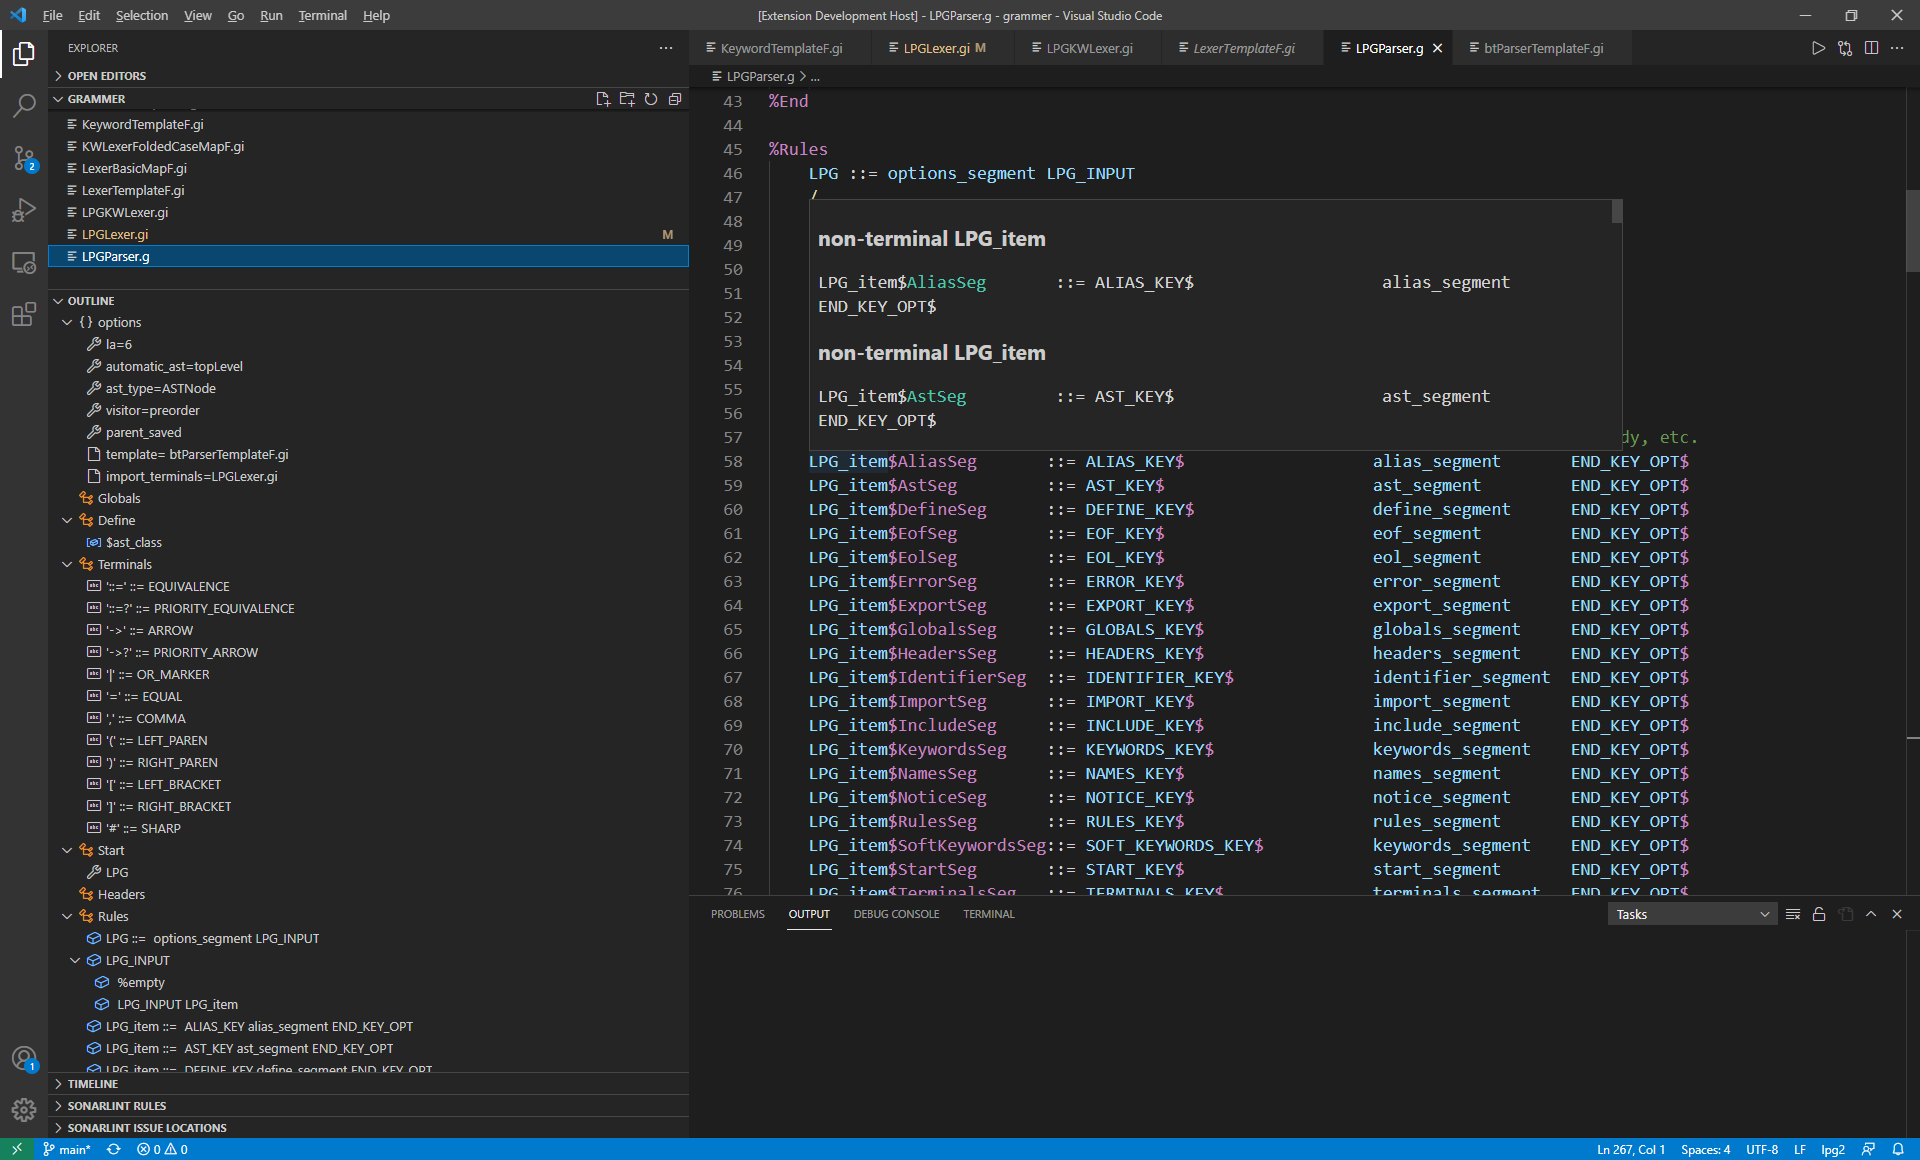
Task: Expand the Timeline section
Action: click(x=93, y=1084)
